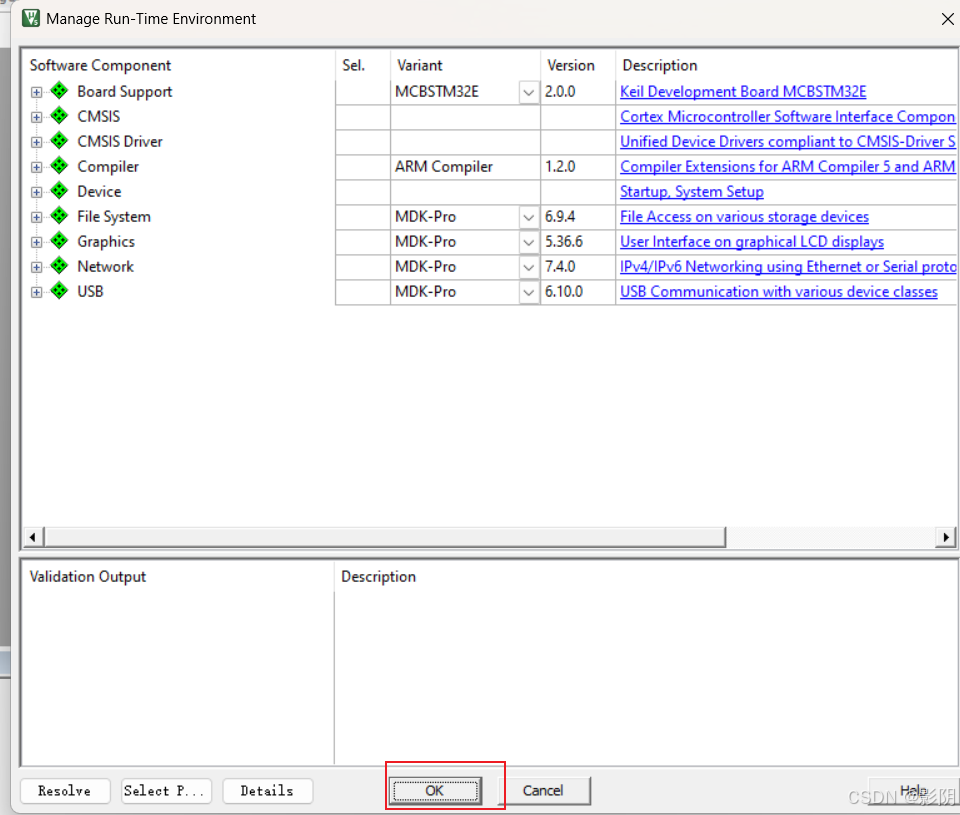Click the Keil uVision title bar icon
Screen dimensions: 960x815
(x=31, y=18)
